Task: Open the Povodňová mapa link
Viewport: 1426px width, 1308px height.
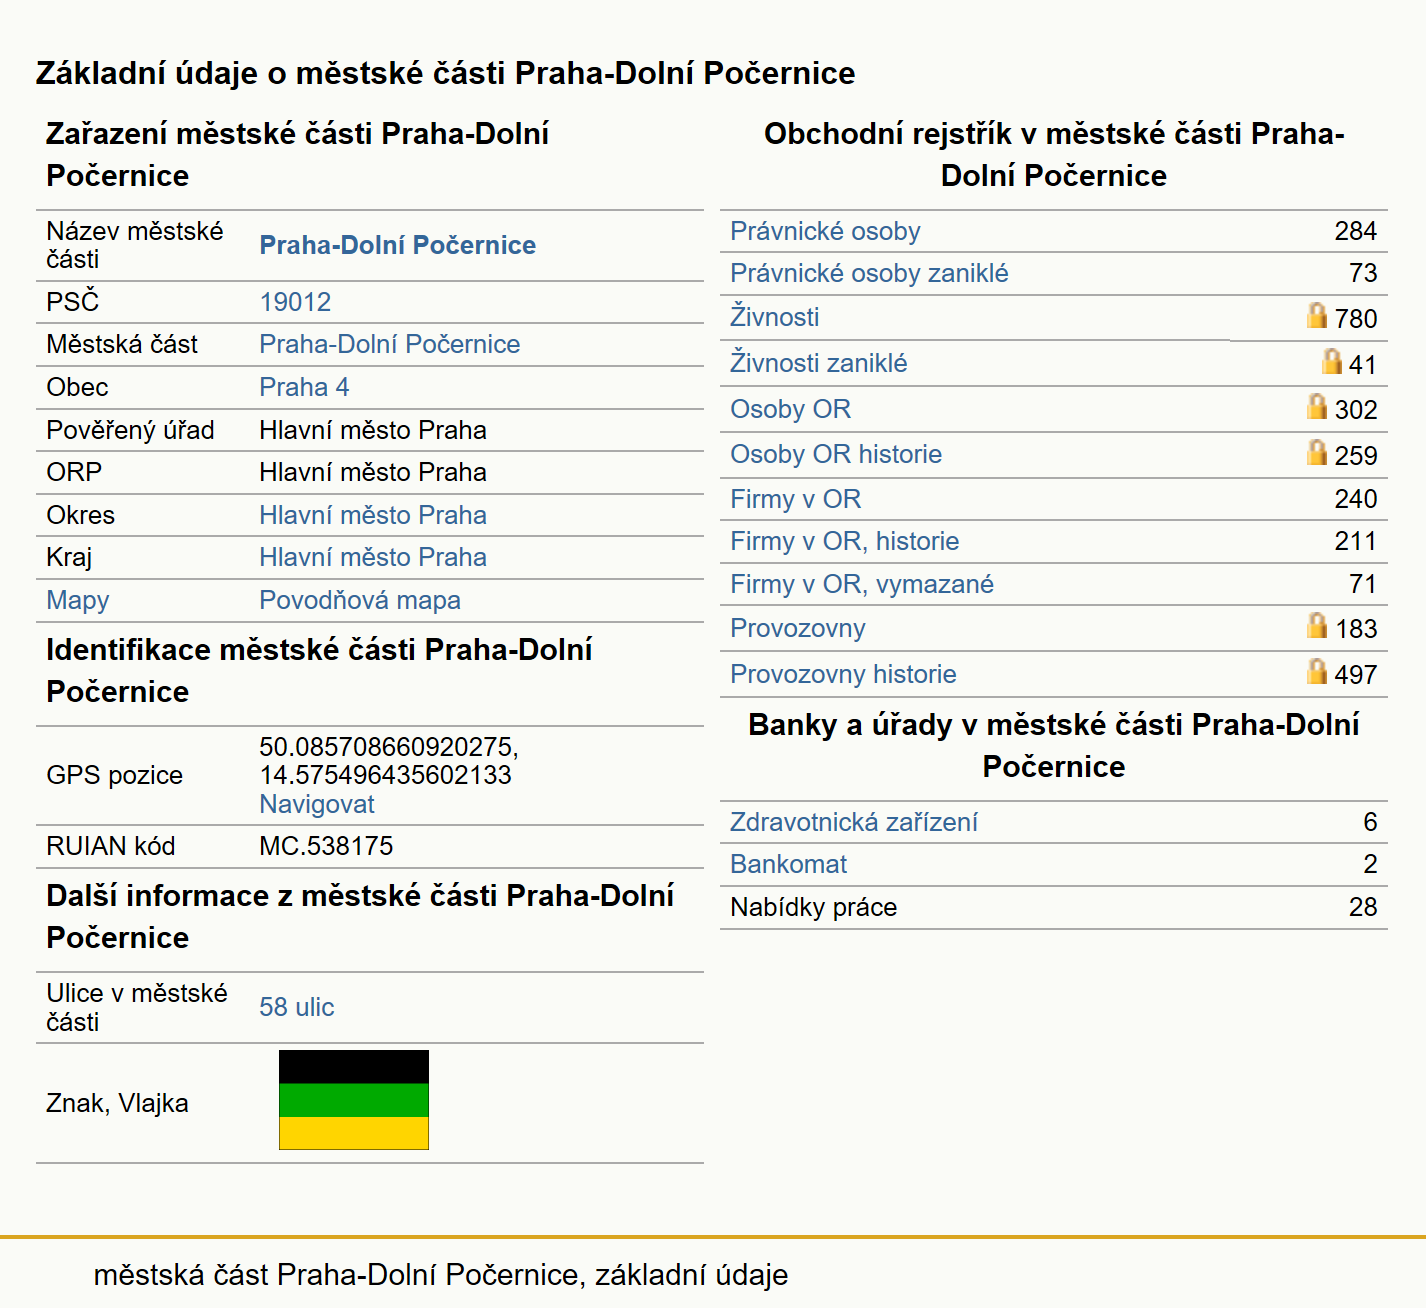Action: click(360, 600)
